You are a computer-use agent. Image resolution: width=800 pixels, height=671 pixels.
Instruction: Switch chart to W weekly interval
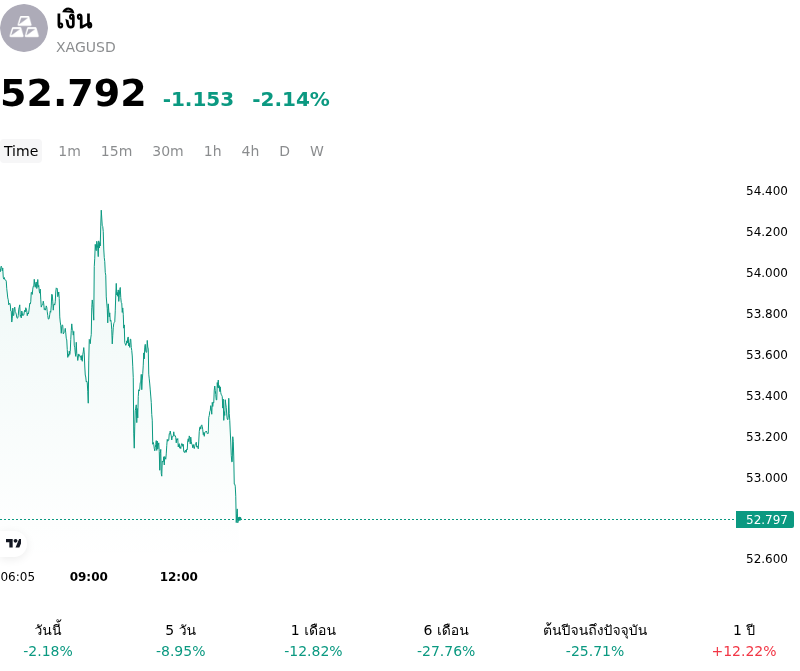(x=317, y=151)
